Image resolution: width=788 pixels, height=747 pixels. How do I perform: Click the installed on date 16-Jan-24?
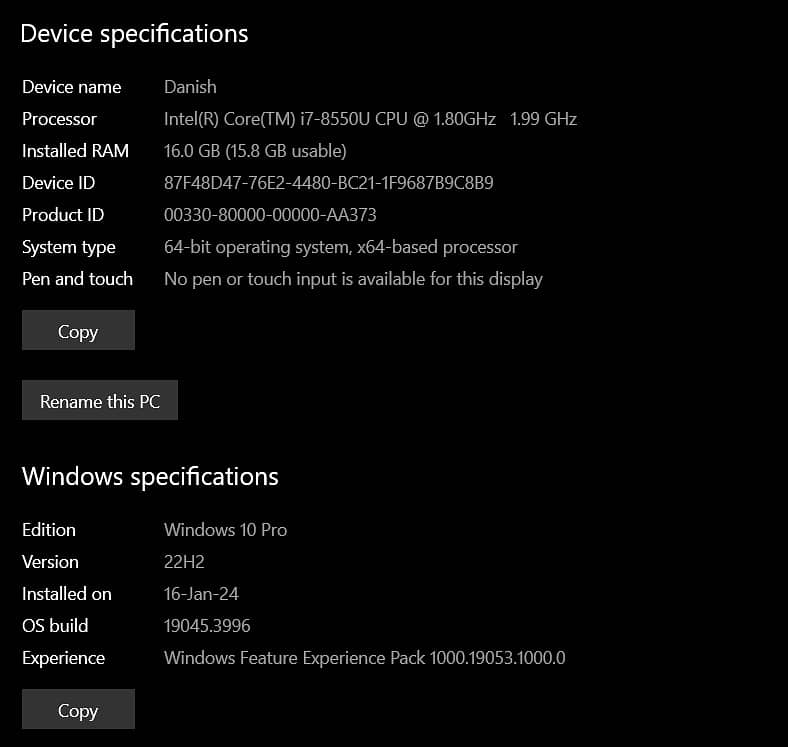click(x=201, y=594)
